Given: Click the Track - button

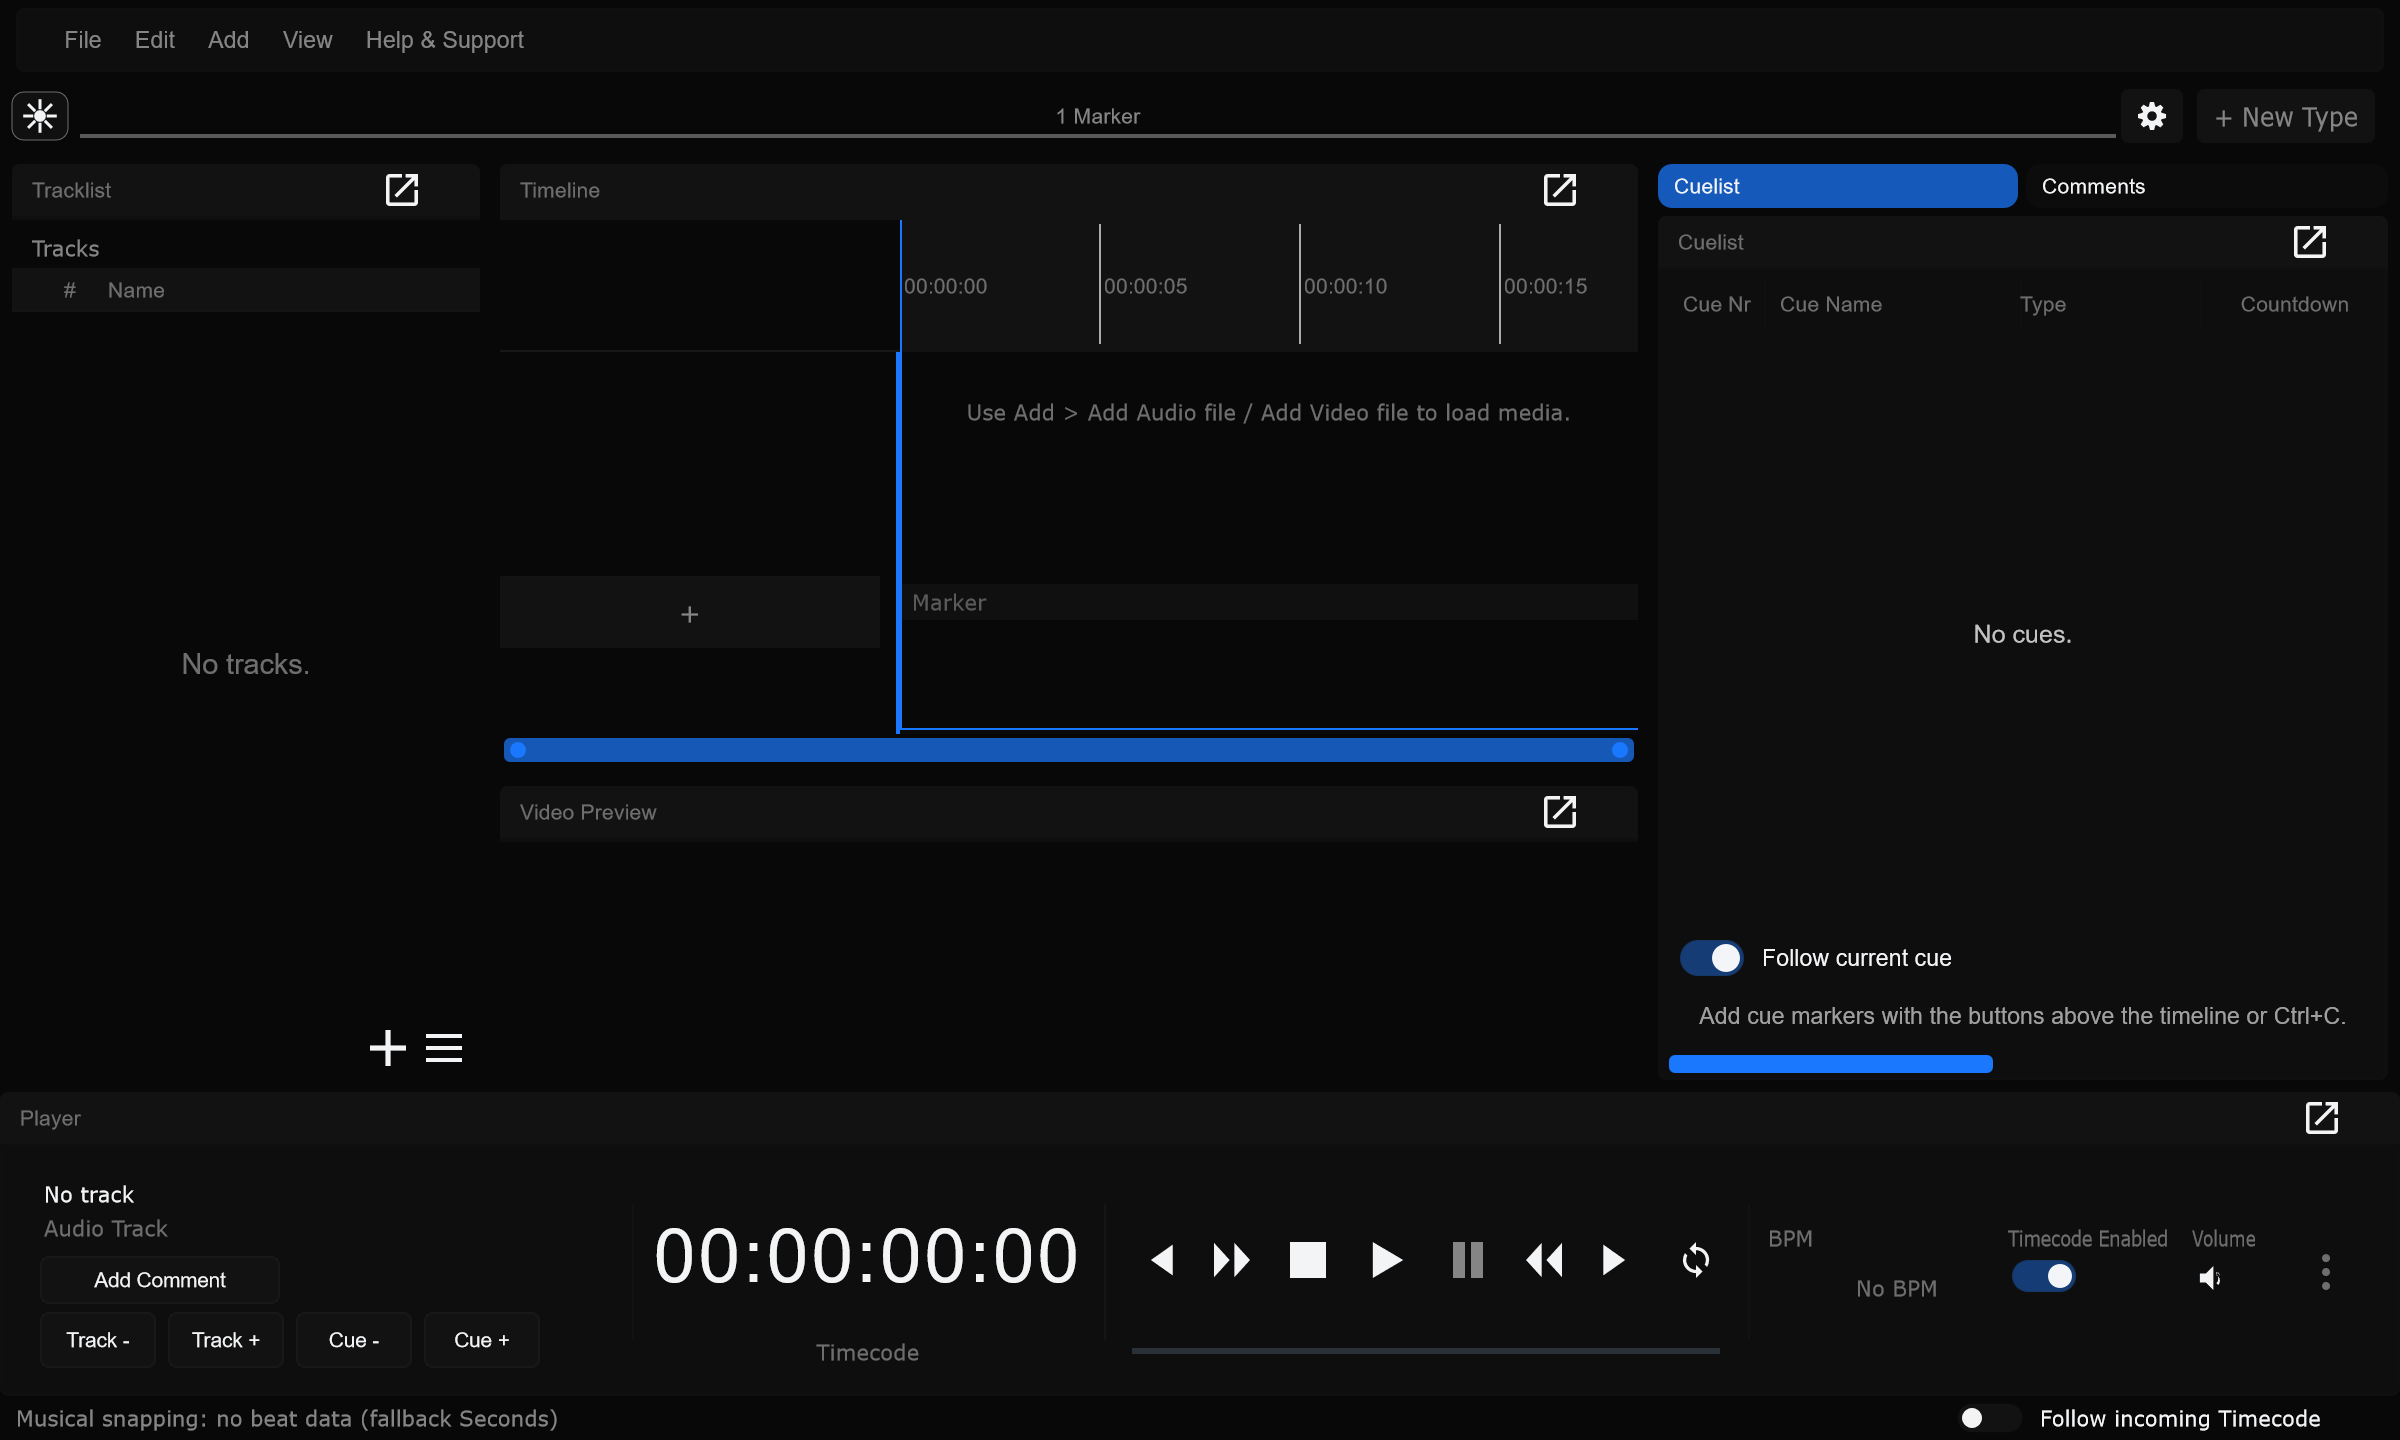Looking at the screenshot, I should pyautogui.click(x=98, y=1340).
